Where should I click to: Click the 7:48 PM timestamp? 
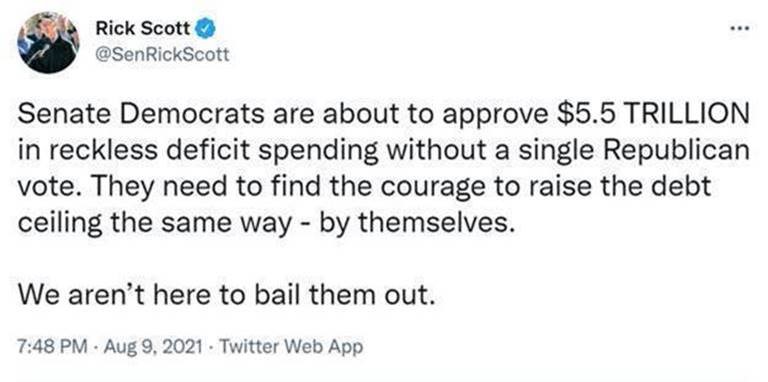54,347
